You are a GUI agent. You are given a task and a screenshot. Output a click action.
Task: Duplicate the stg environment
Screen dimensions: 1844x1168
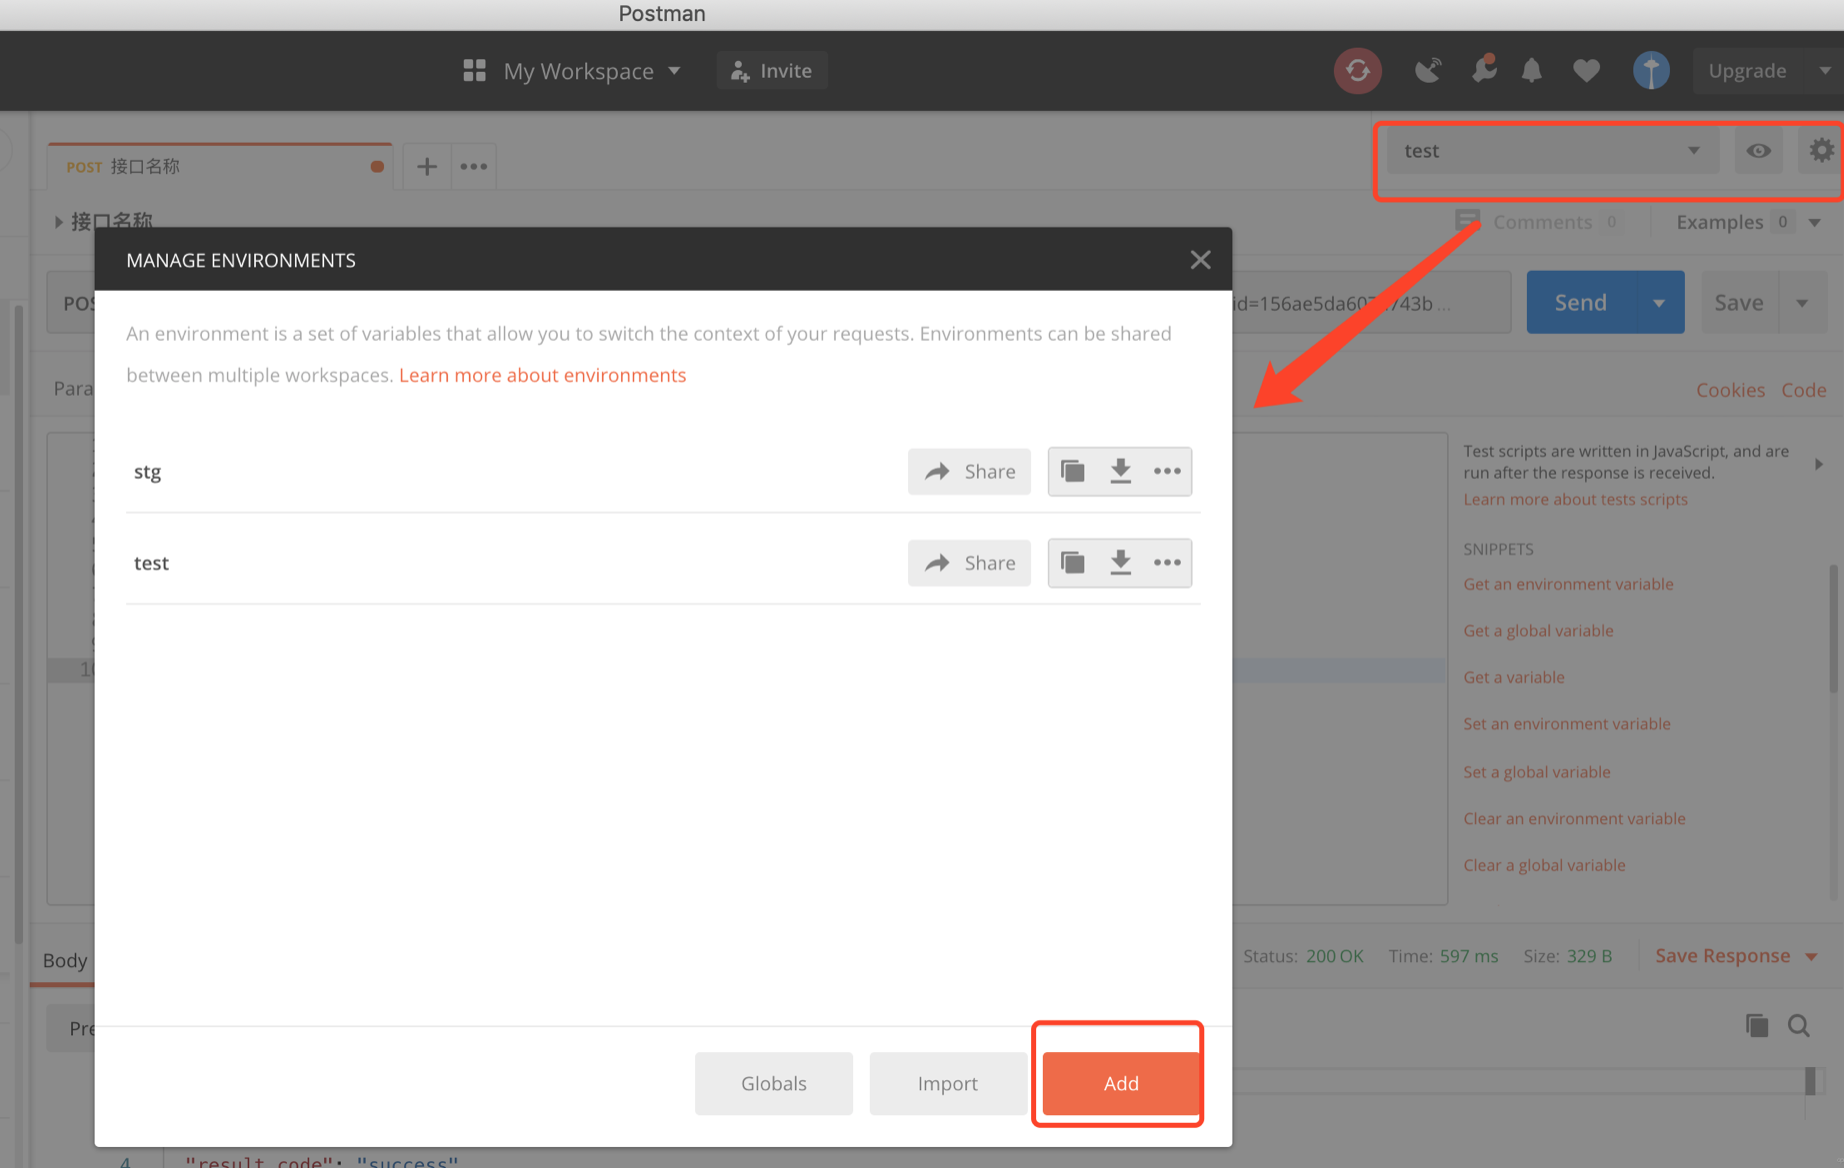(1072, 471)
